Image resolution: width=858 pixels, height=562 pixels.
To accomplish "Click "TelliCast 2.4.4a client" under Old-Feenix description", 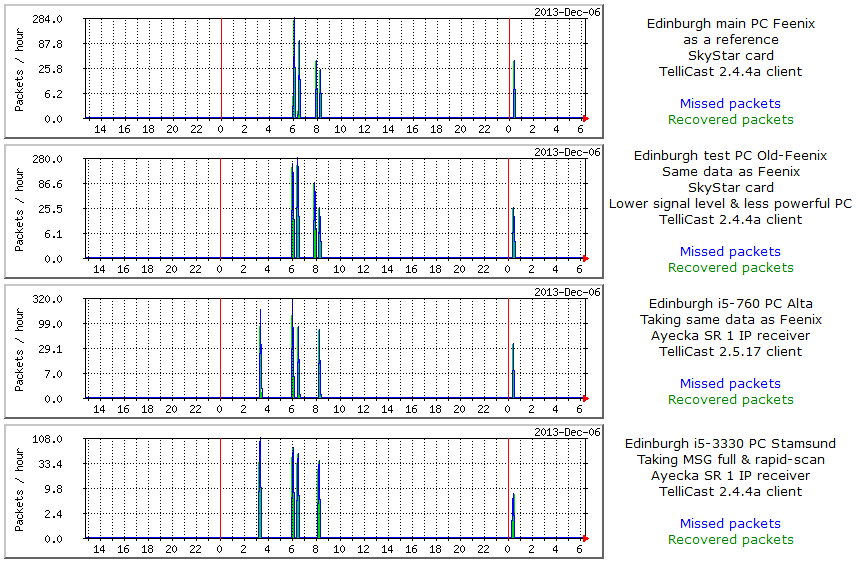I will 731,219.
